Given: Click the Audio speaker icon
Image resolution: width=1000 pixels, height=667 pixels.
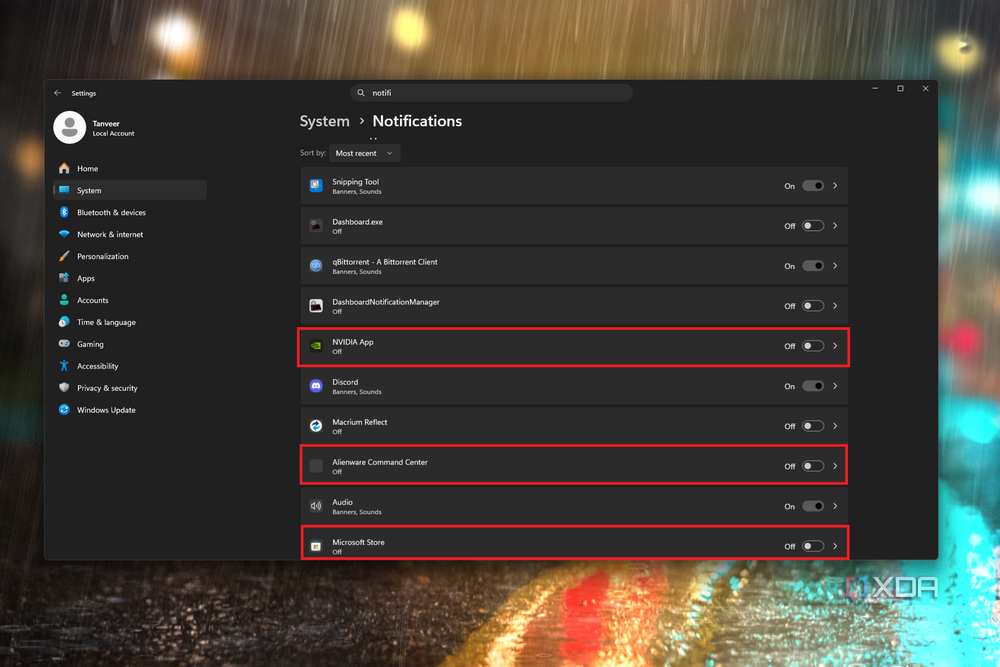Looking at the screenshot, I should [x=316, y=506].
